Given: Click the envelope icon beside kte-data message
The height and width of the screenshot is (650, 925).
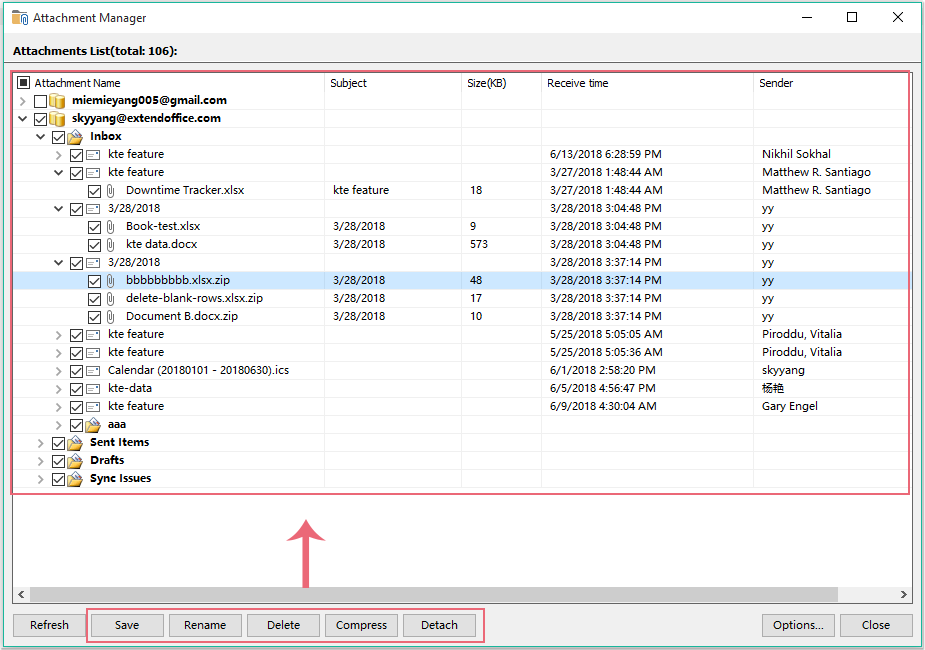Looking at the screenshot, I should coord(93,389).
